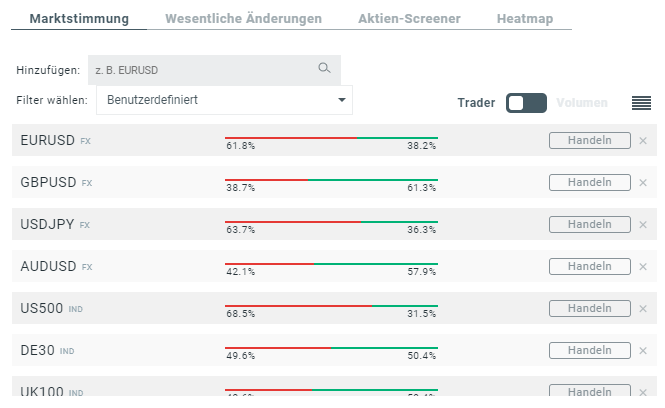Image resolution: width=665 pixels, height=408 pixels.
Task: Switch to Wesentliche Änderungen tab
Action: click(243, 19)
